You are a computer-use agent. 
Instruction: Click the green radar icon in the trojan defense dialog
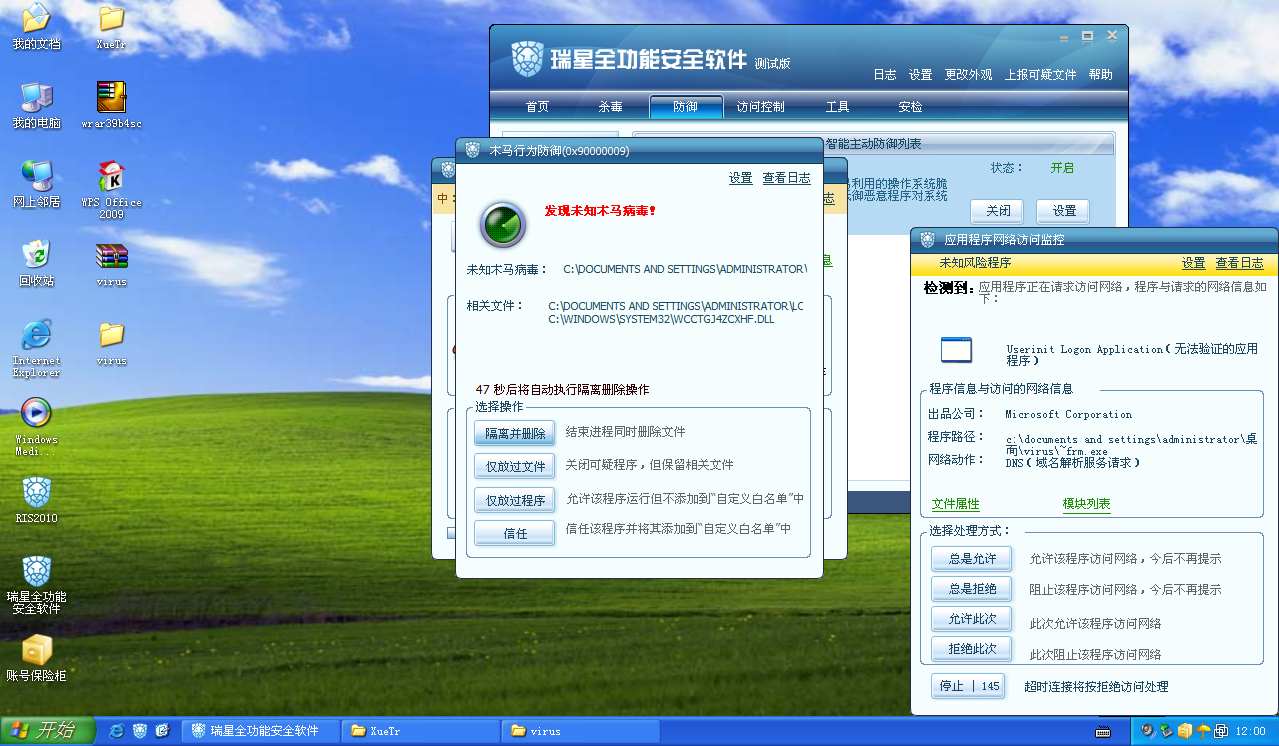pos(503,225)
